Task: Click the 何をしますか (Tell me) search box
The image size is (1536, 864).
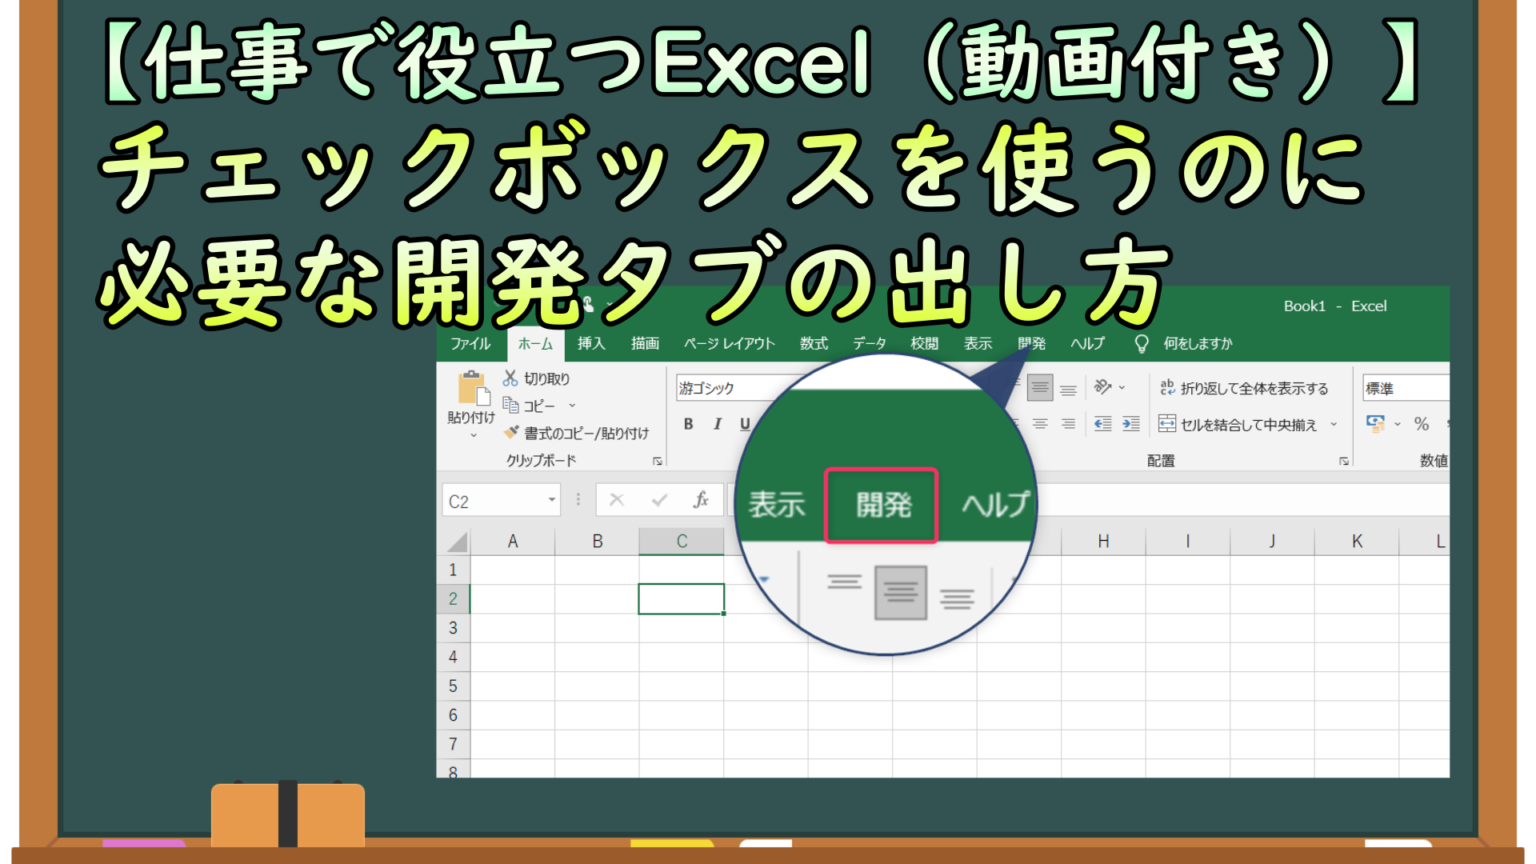Action: [x=1197, y=343]
